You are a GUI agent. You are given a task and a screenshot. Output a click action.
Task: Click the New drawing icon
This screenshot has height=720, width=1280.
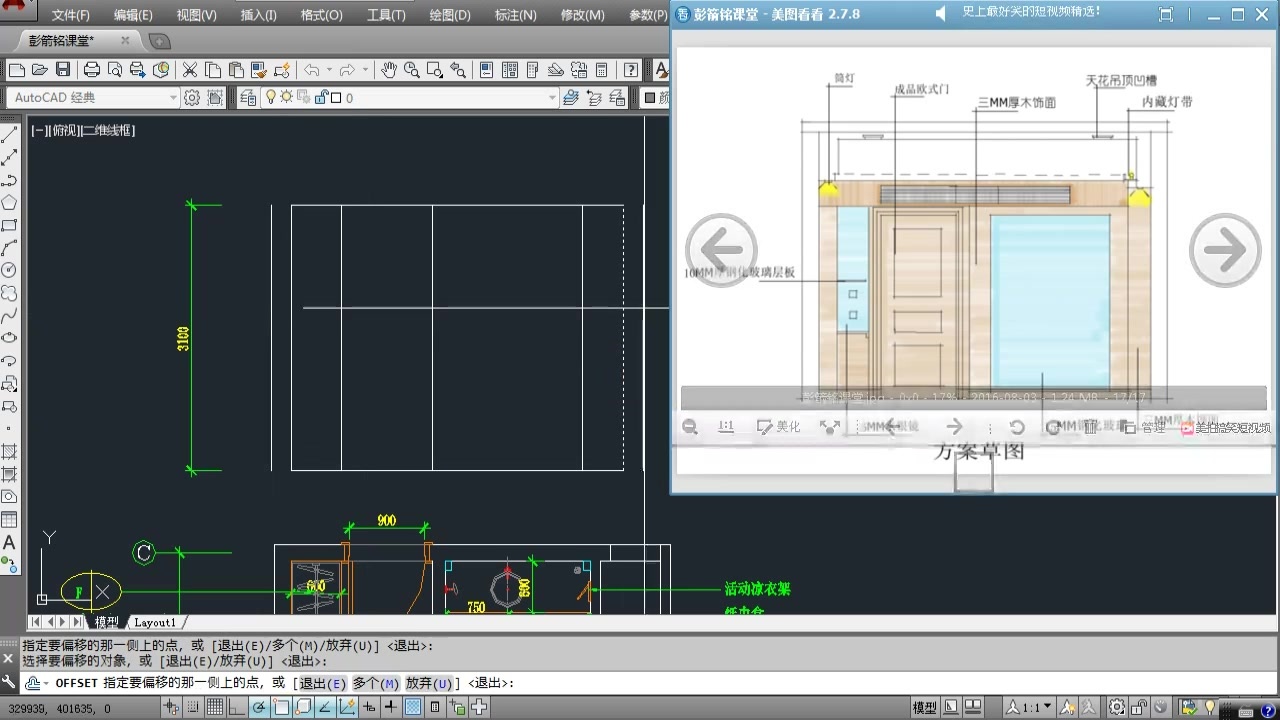coord(16,70)
